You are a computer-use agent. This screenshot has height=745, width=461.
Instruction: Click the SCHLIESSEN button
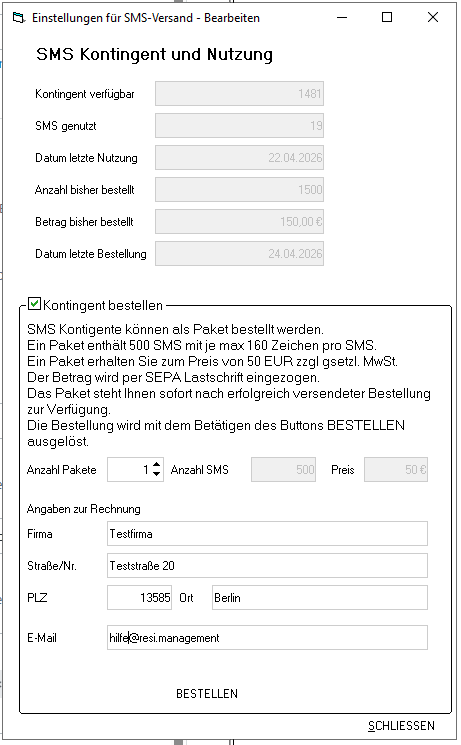pyautogui.click(x=401, y=726)
